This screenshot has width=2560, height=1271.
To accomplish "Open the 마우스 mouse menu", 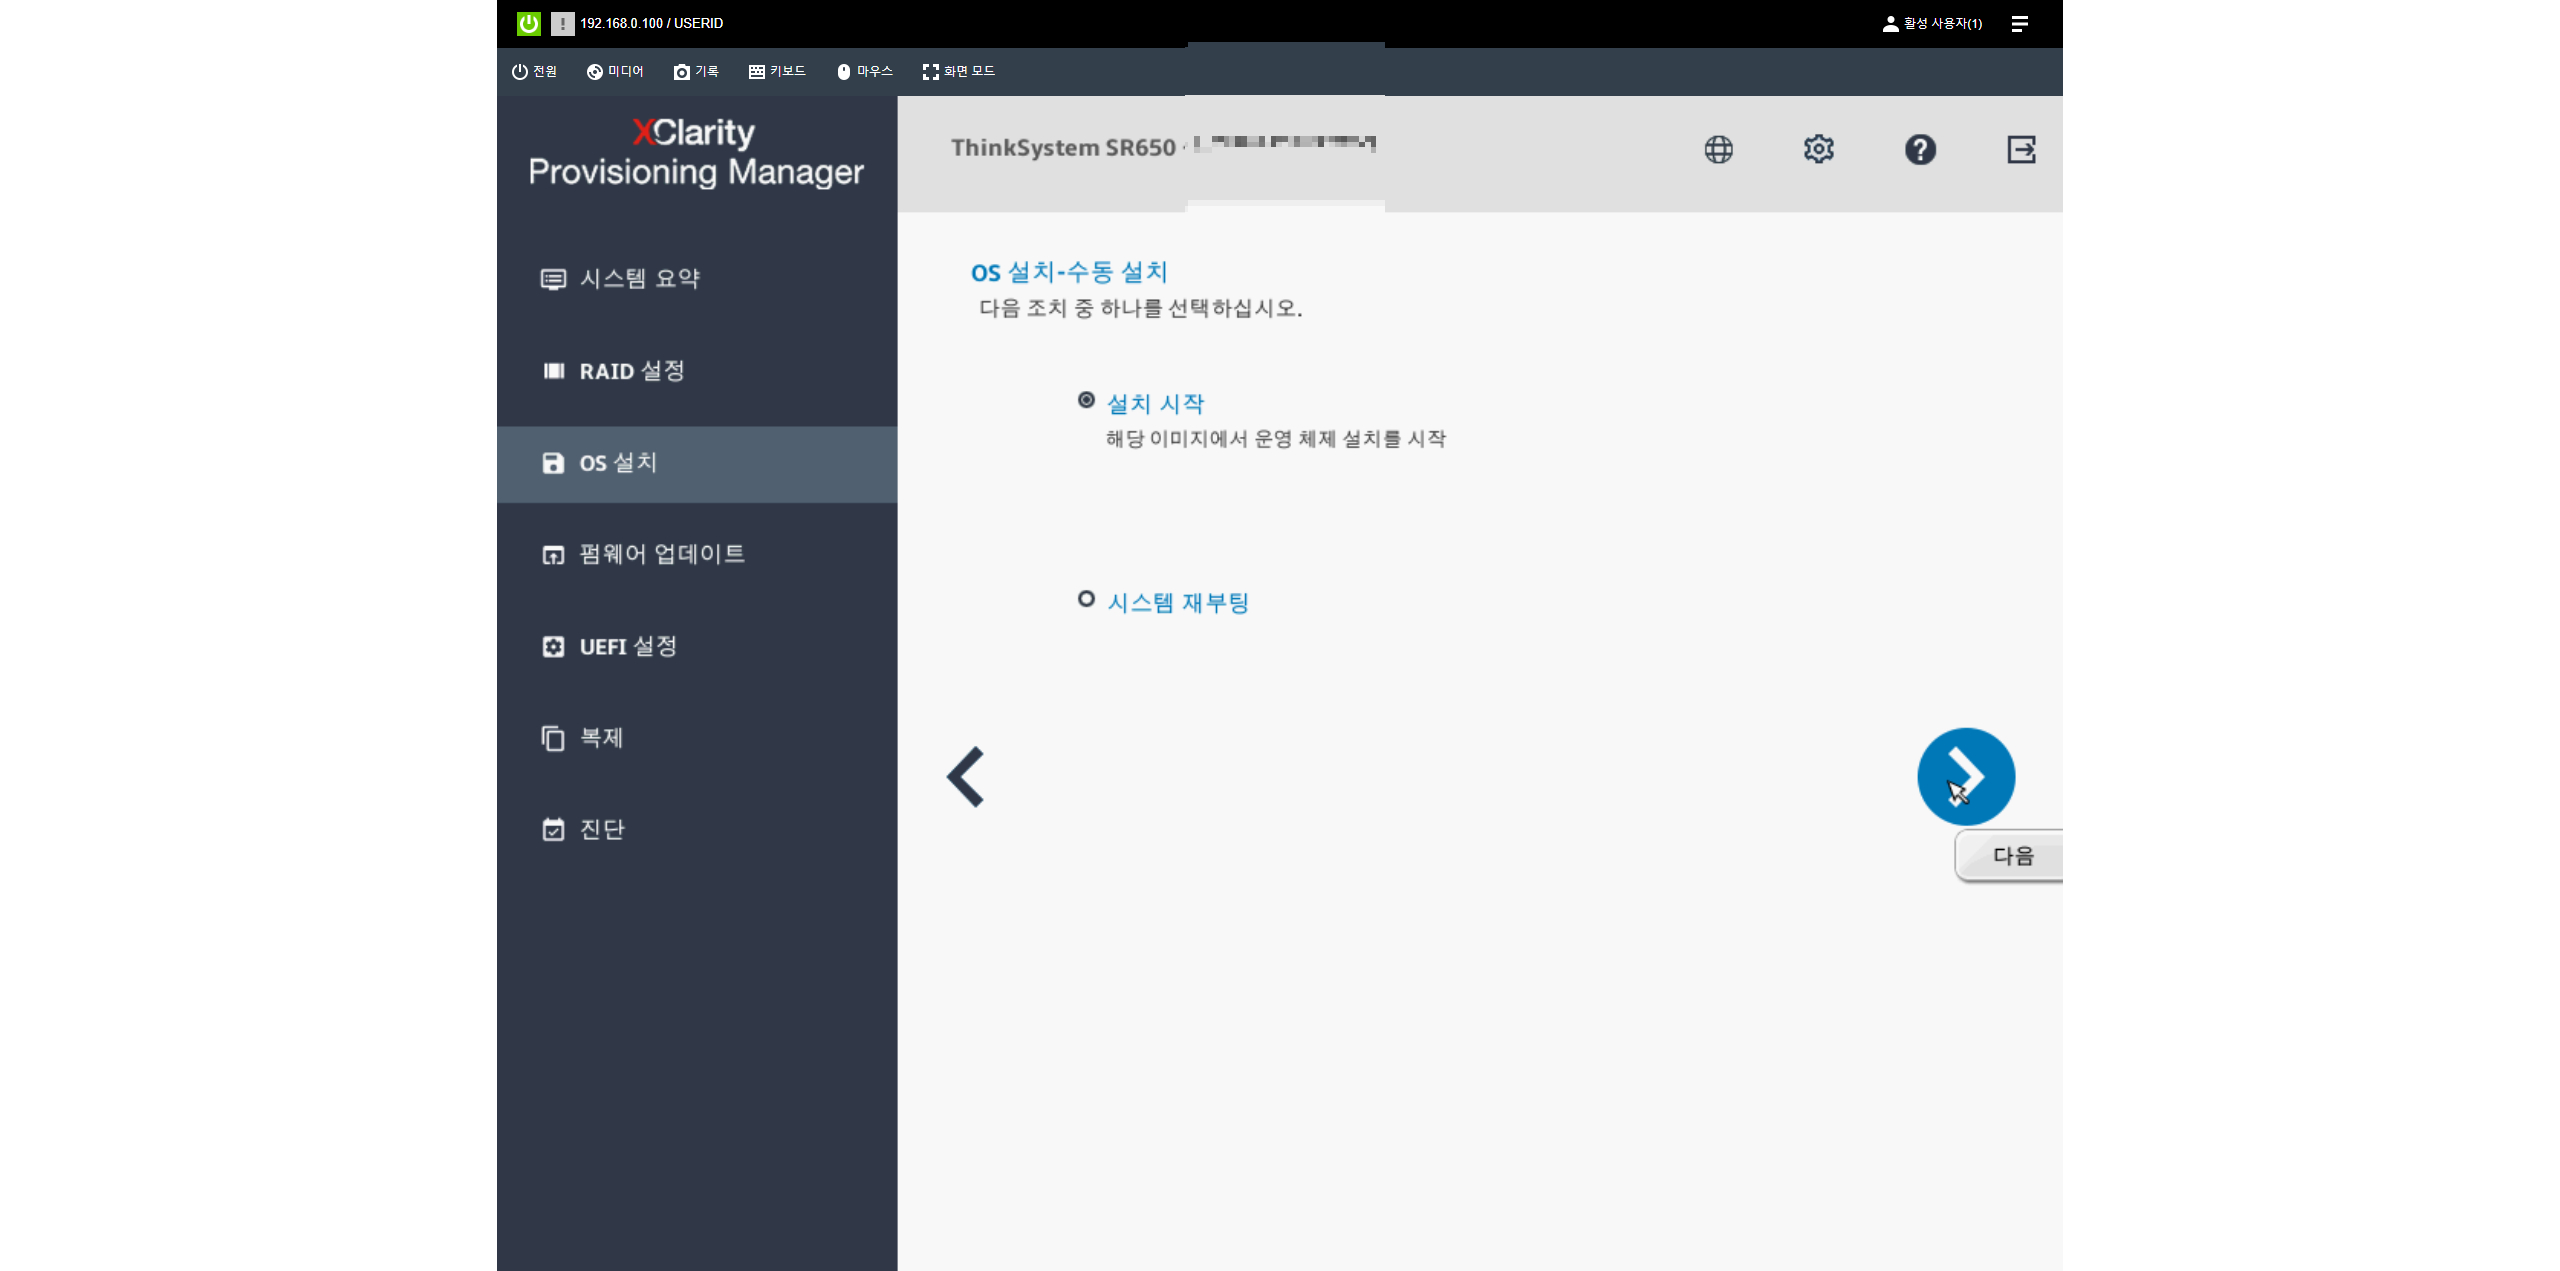I will pyautogui.click(x=865, y=71).
